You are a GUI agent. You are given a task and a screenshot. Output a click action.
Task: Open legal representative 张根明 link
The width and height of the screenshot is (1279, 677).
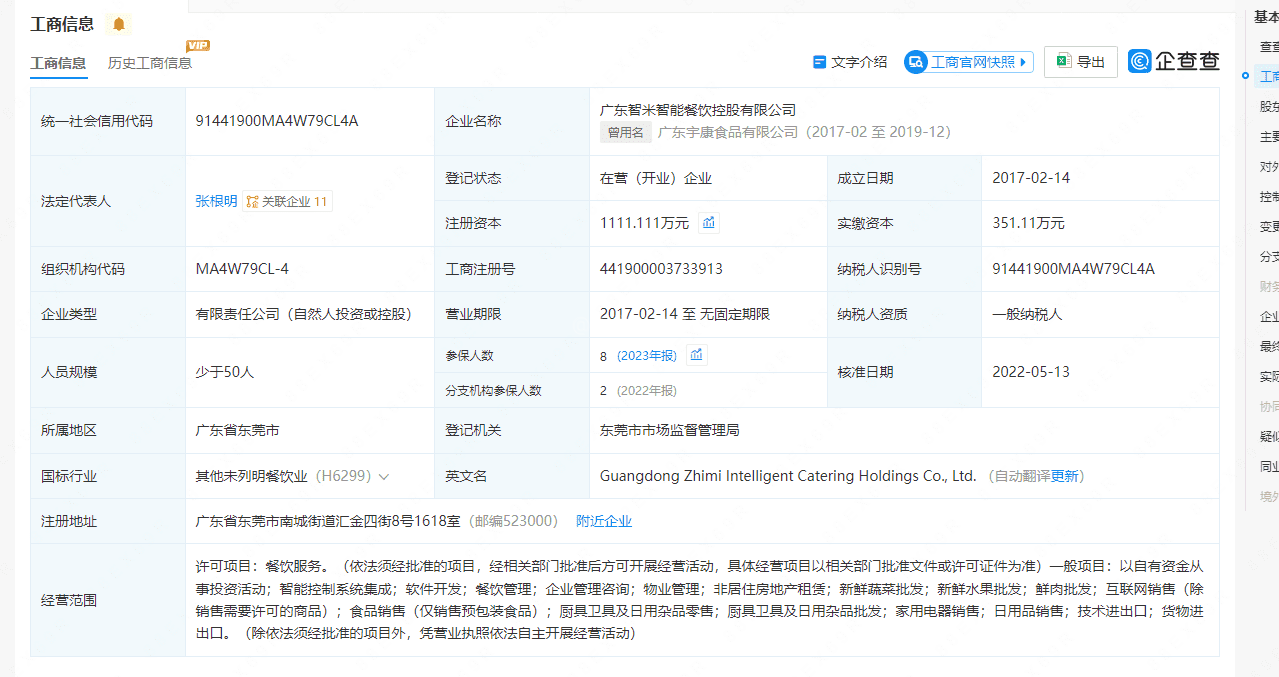(216, 201)
